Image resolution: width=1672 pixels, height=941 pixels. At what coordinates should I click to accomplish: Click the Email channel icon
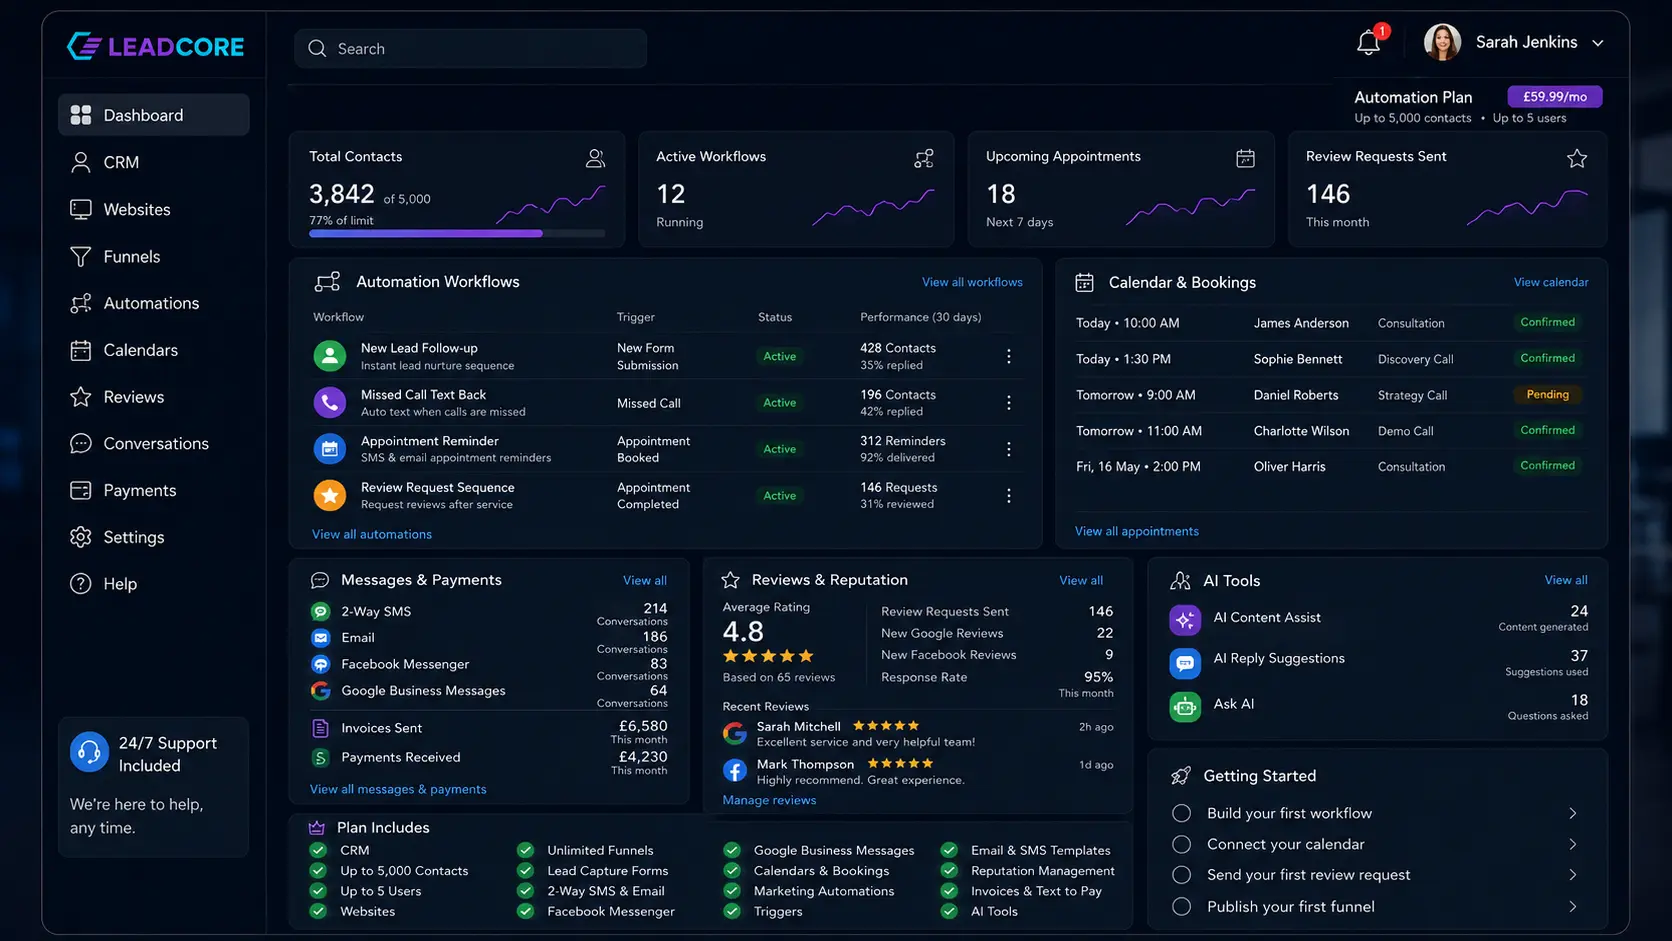(321, 638)
